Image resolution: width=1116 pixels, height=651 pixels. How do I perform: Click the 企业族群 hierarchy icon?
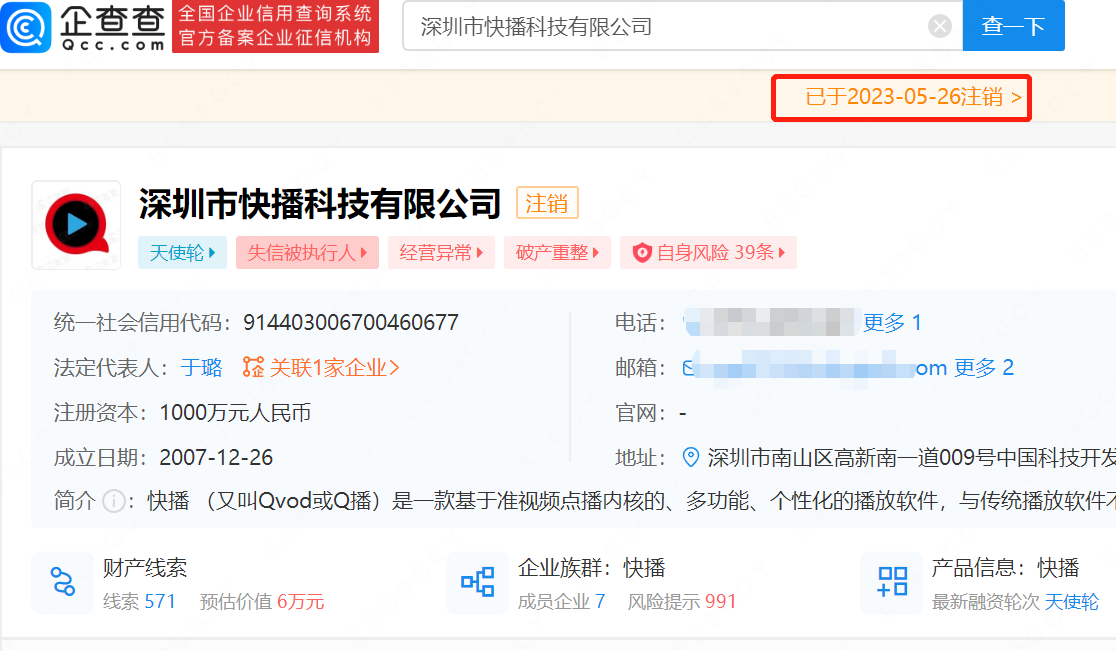[x=478, y=582]
